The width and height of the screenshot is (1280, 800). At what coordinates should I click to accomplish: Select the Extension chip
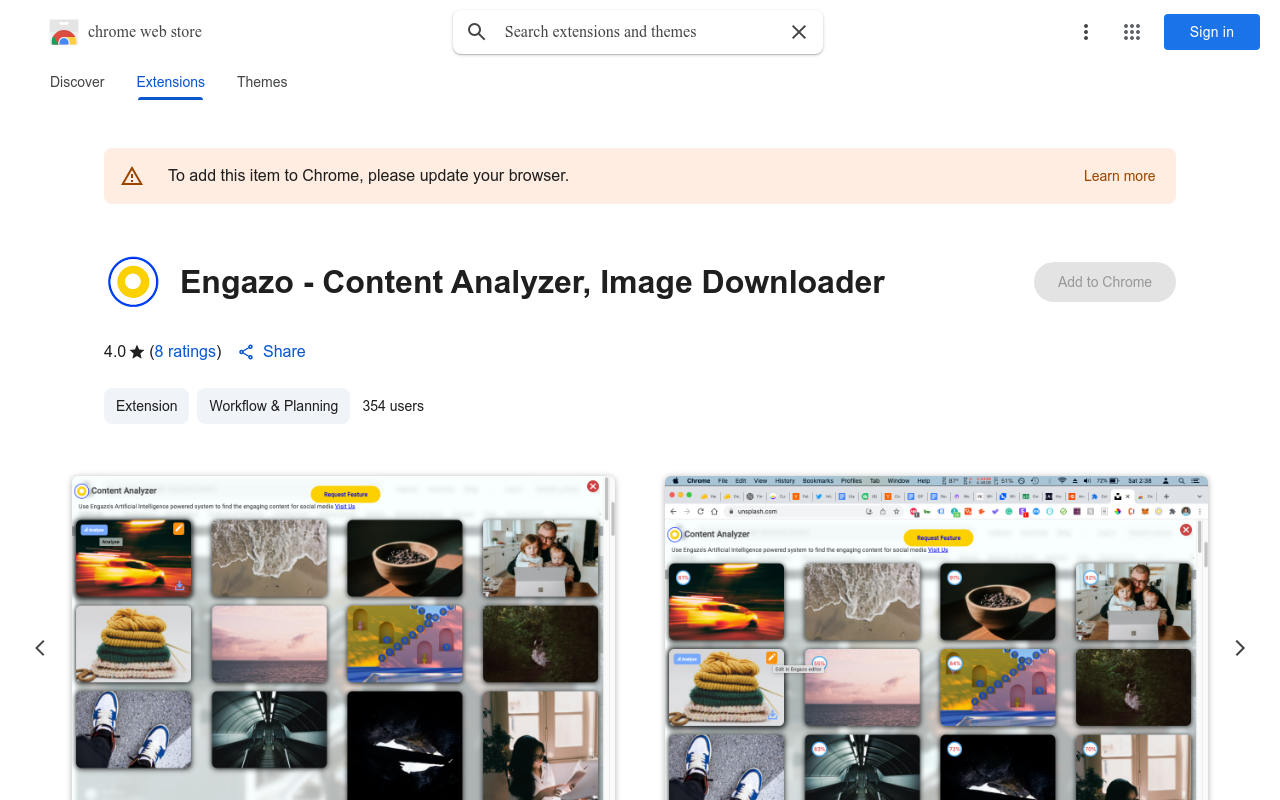coord(146,406)
